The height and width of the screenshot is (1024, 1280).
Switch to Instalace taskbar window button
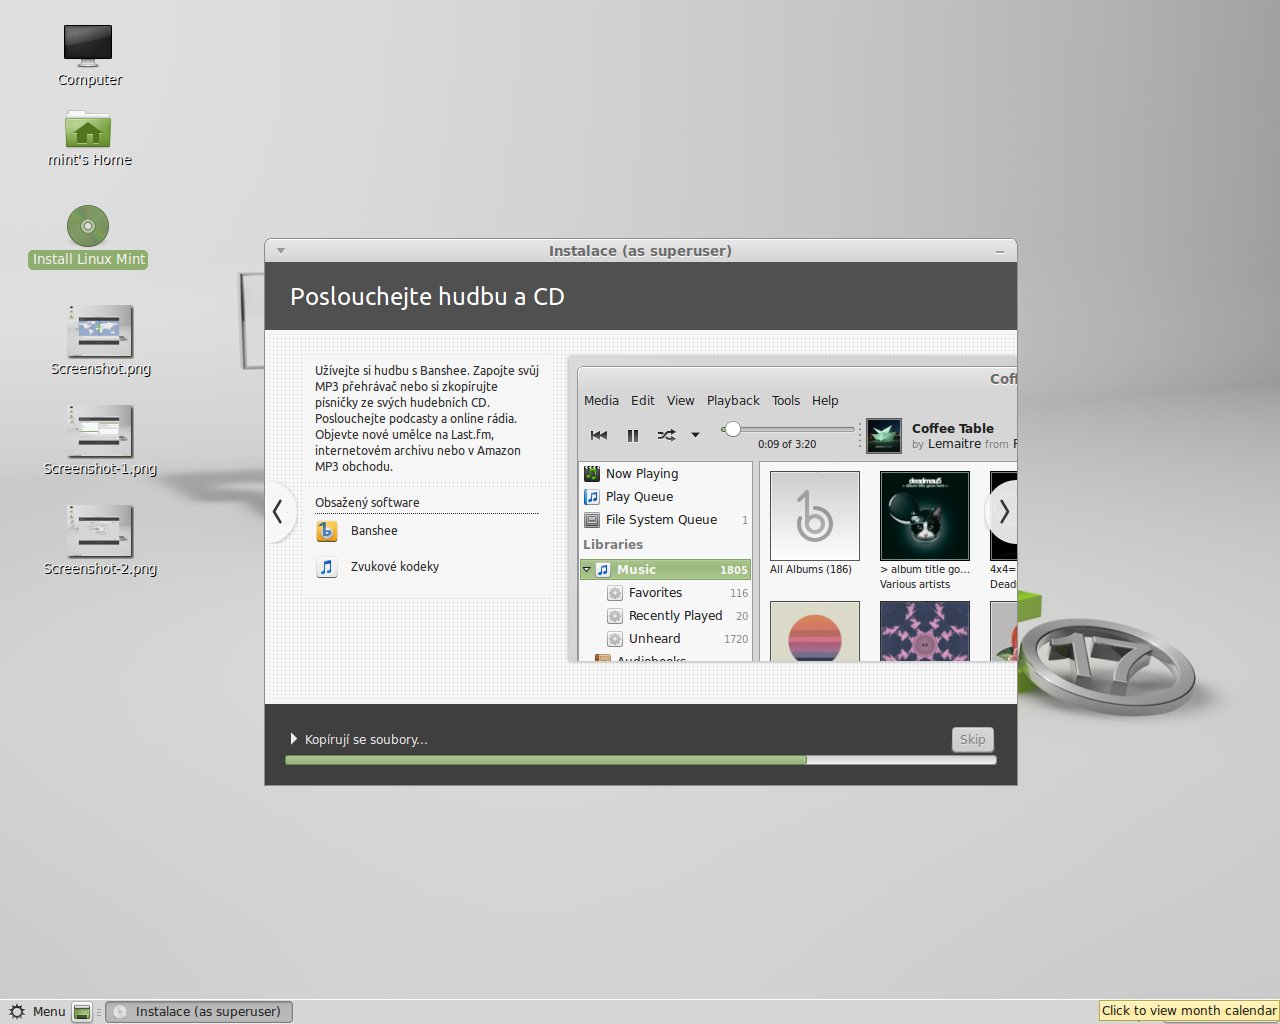tap(200, 1012)
